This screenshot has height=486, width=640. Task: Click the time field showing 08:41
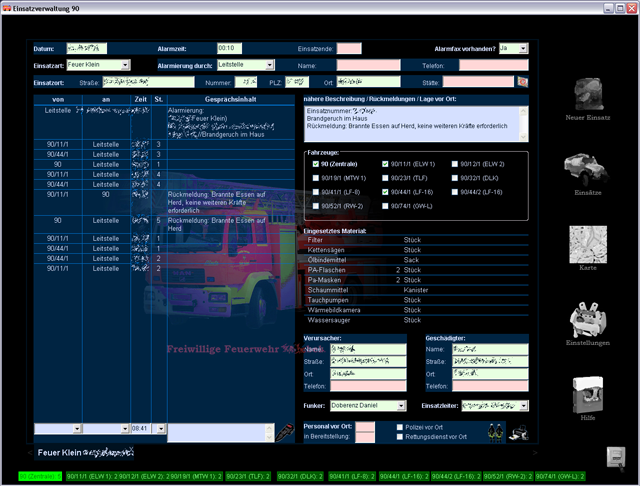click(141, 428)
